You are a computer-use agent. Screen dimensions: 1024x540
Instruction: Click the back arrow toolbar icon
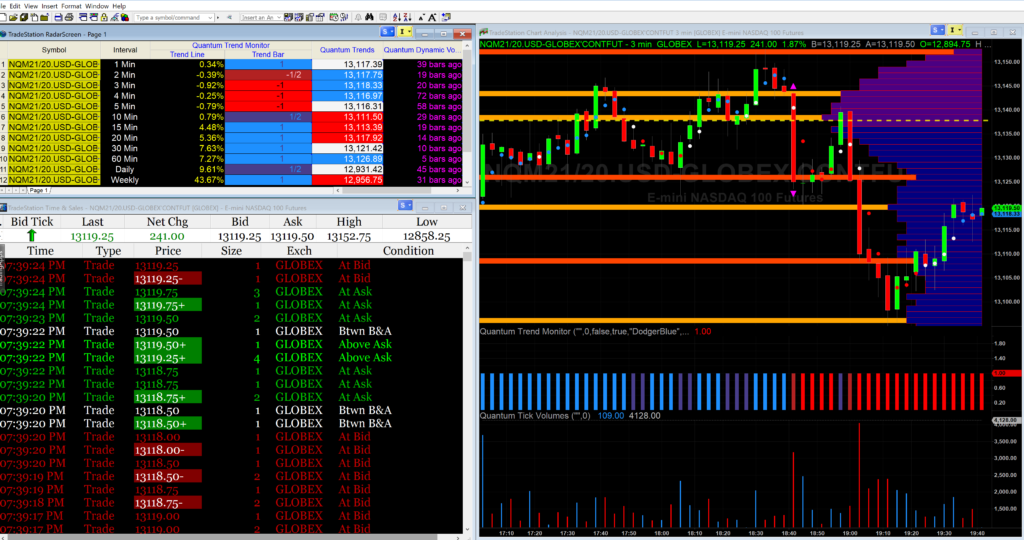pyautogui.click(x=229, y=18)
